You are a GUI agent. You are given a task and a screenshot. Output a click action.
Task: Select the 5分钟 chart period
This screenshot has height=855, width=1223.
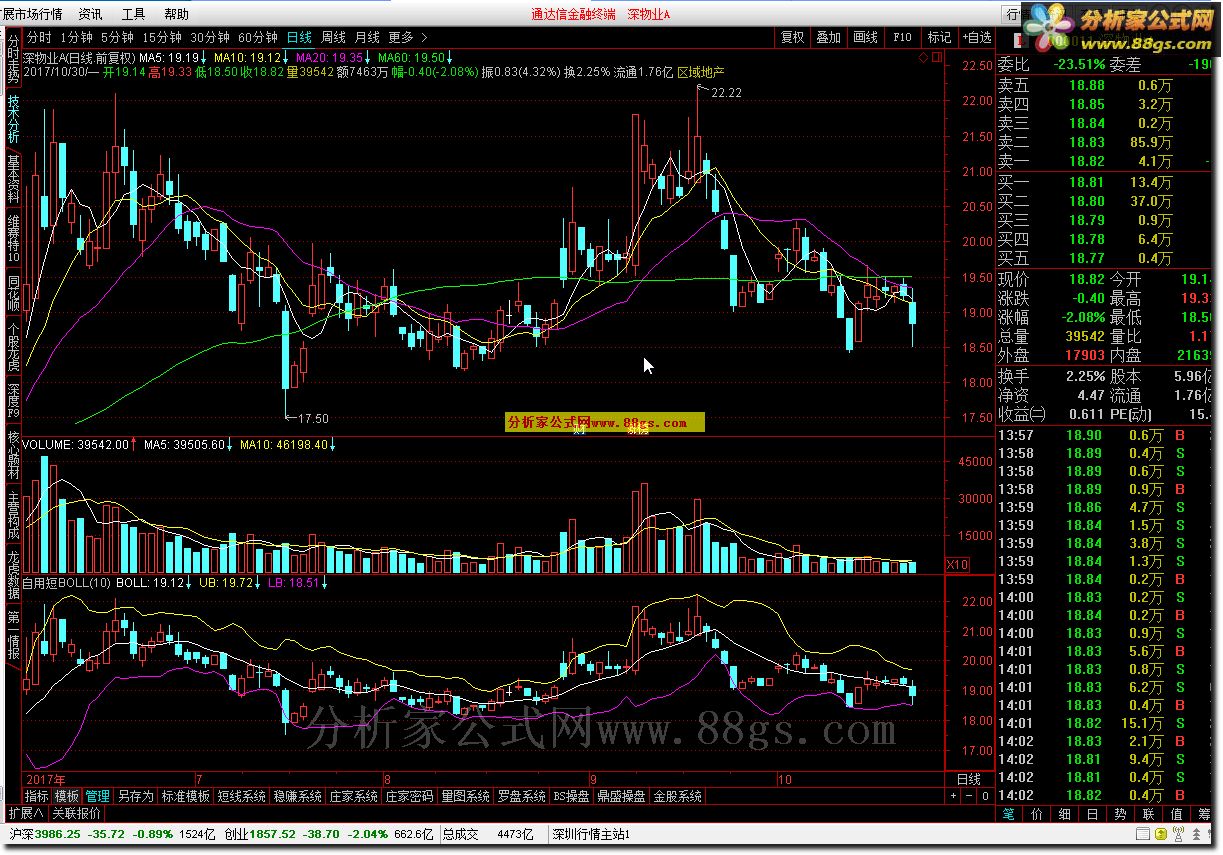[117, 37]
